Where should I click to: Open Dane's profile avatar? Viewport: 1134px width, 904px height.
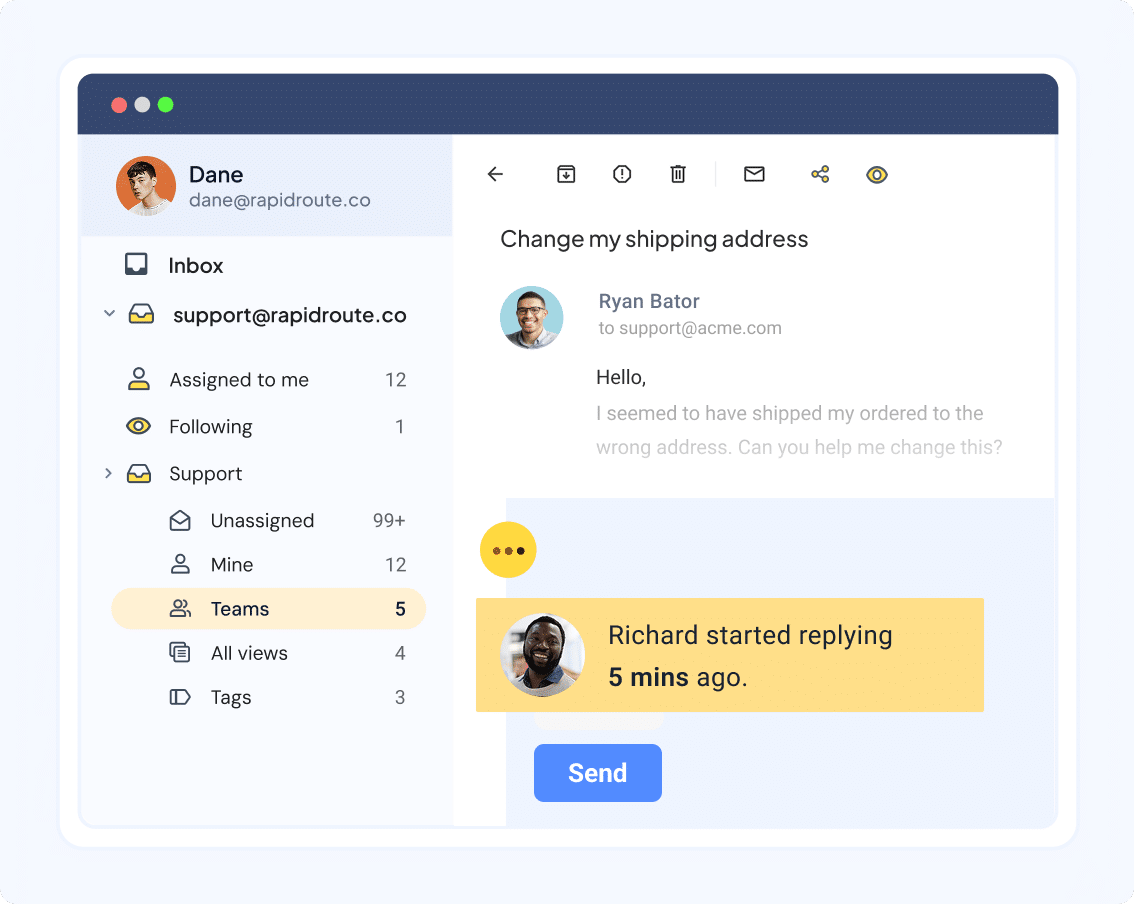point(145,186)
